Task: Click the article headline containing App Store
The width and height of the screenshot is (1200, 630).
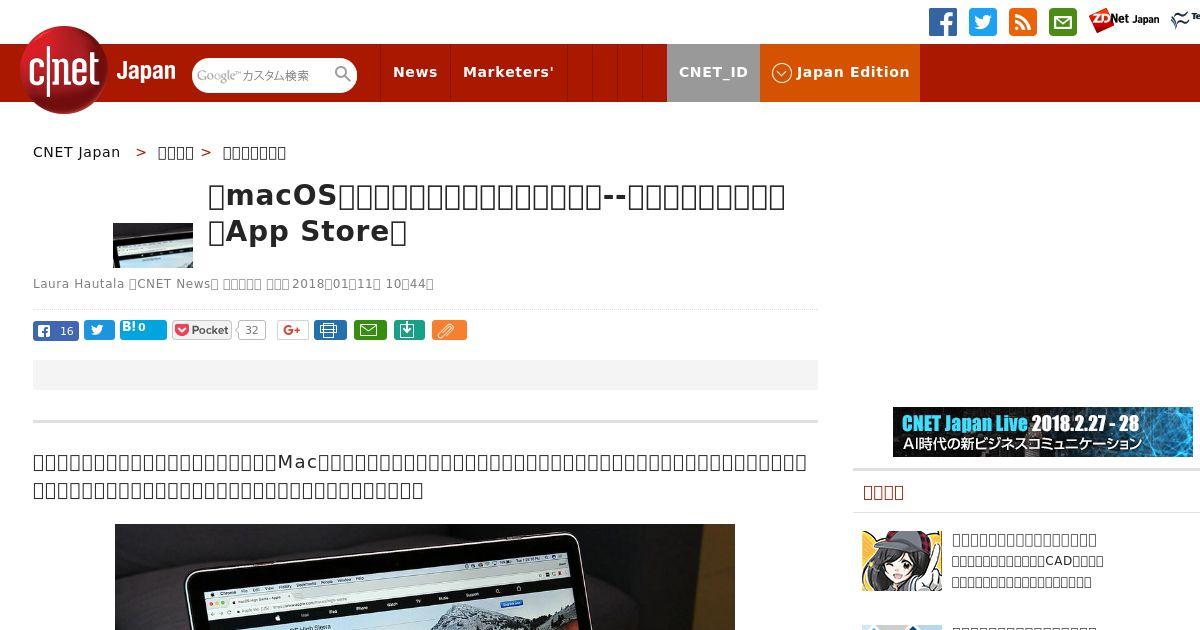Action: (x=496, y=214)
